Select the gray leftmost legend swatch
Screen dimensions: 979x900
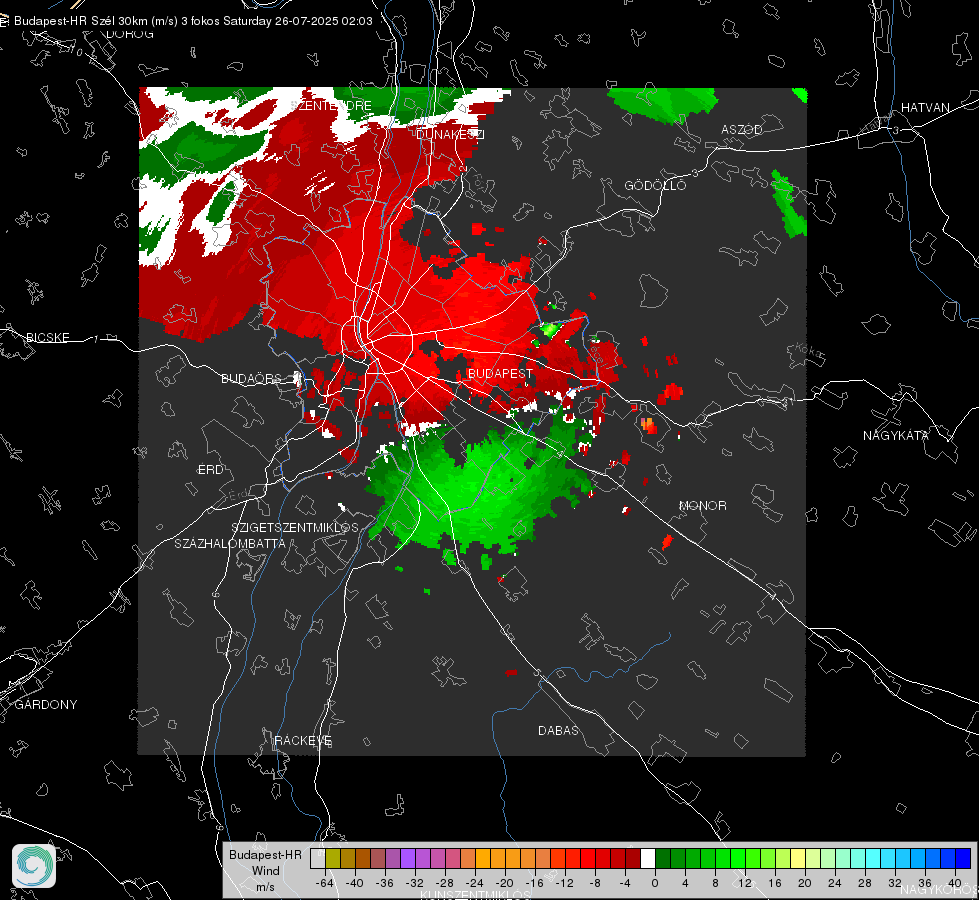coord(317,859)
